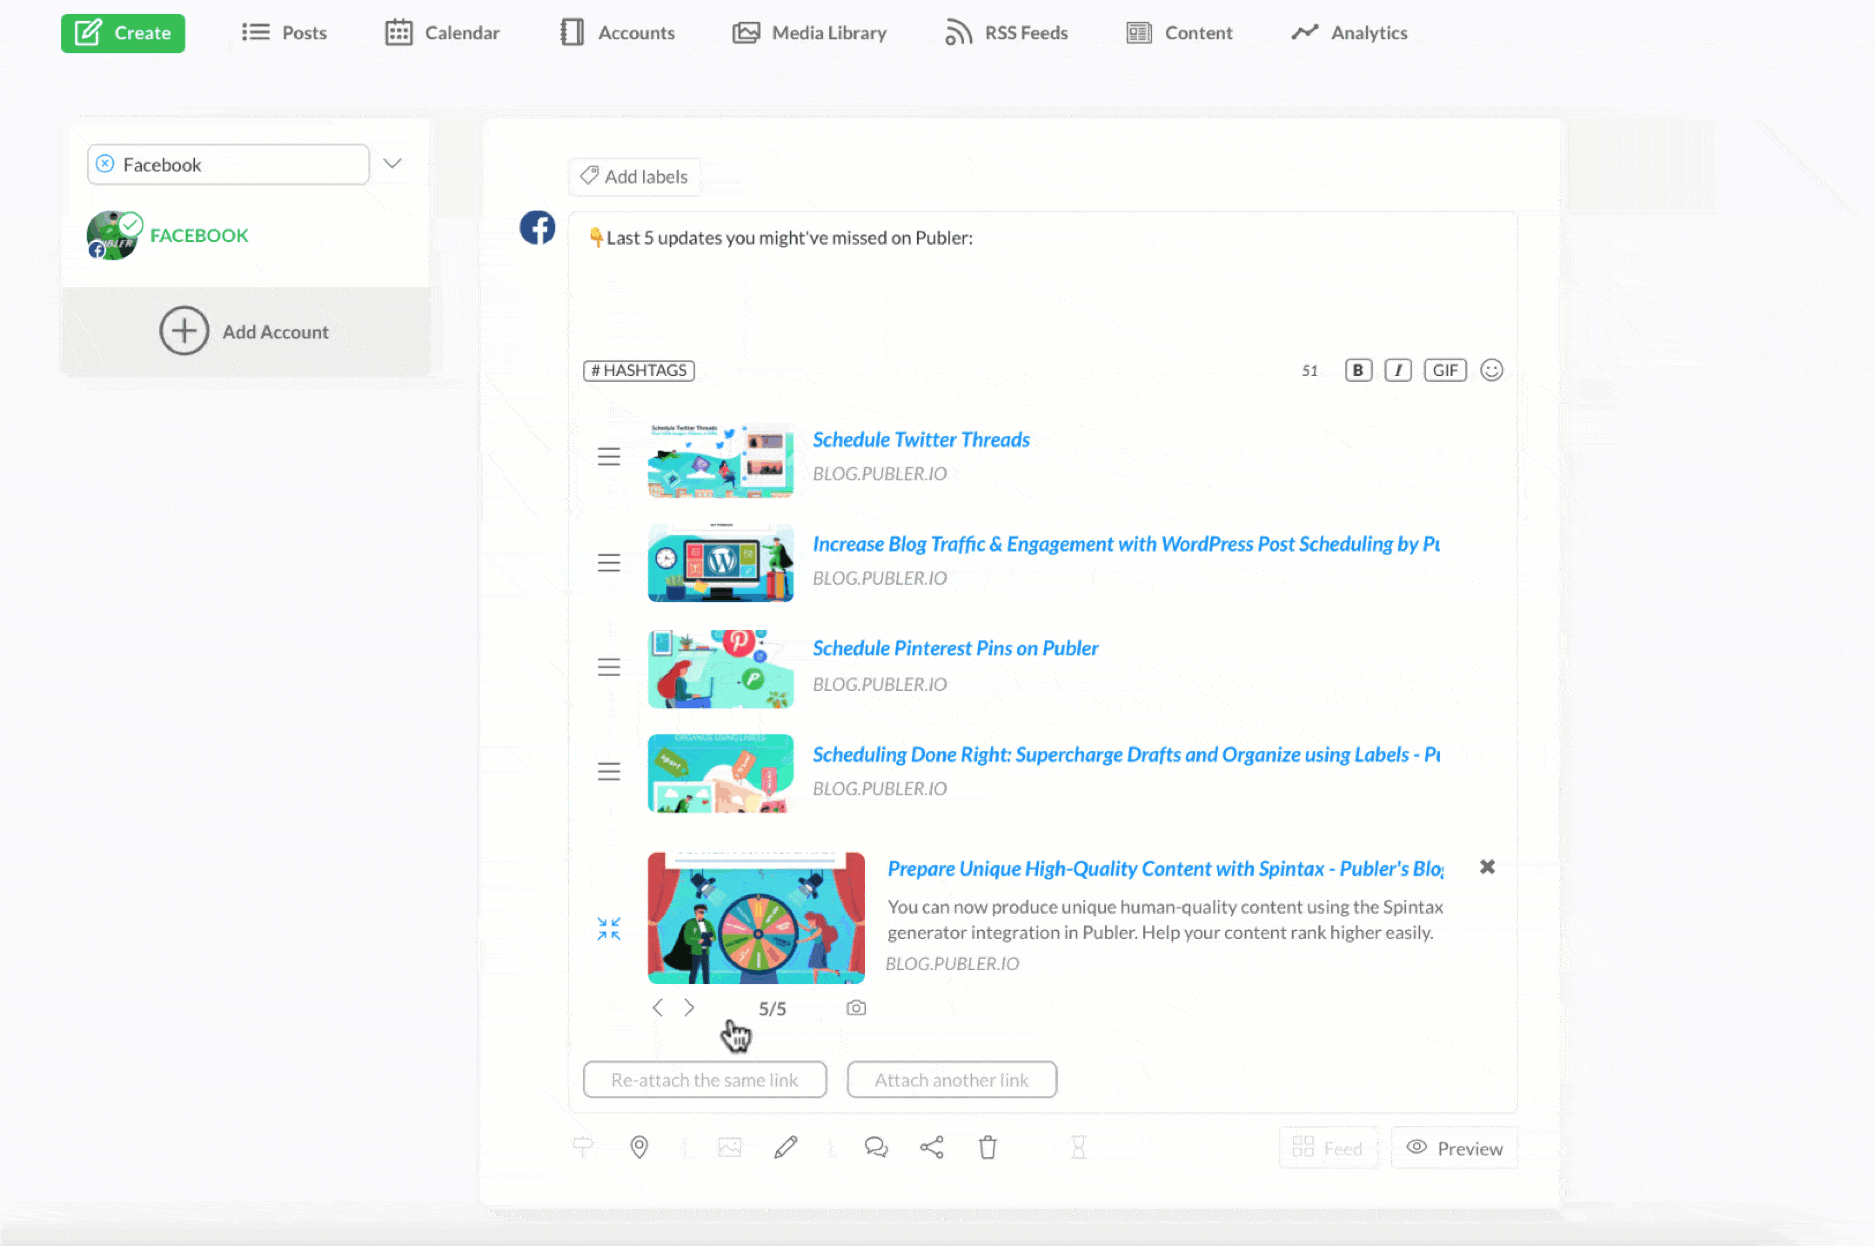Toggle selection of the FACEBOOK account avatar
This screenshot has height=1246, width=1875.
tap(113, 235)
